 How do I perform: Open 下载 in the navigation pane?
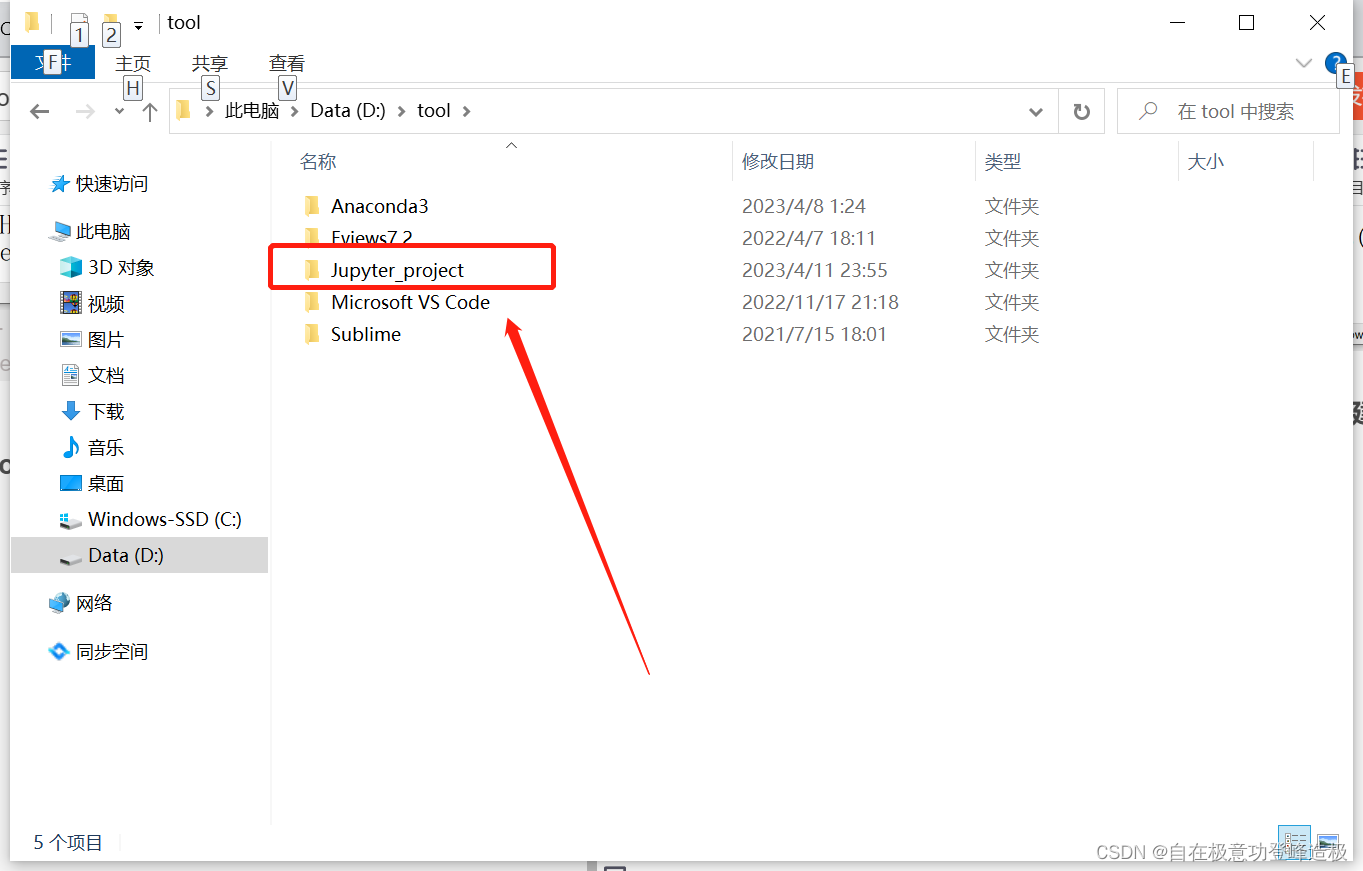click(x=106, y=412)
